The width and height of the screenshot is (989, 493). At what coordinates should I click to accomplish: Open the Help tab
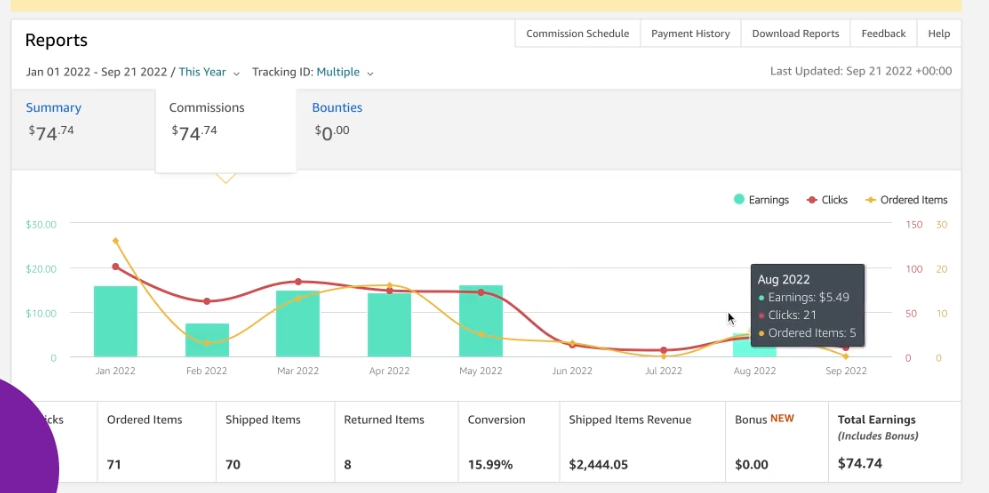(x=939, y=33)
